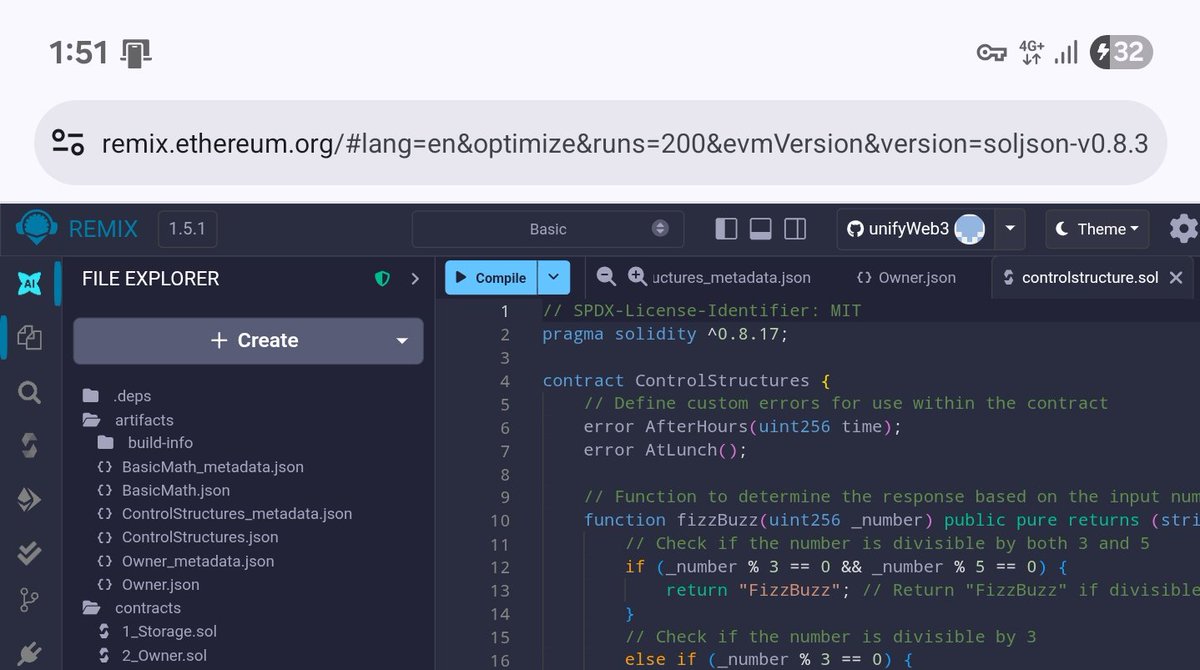1200x670 pixels.
Task: Open the Compile options dropdown arrow
Action: (554, 278)
